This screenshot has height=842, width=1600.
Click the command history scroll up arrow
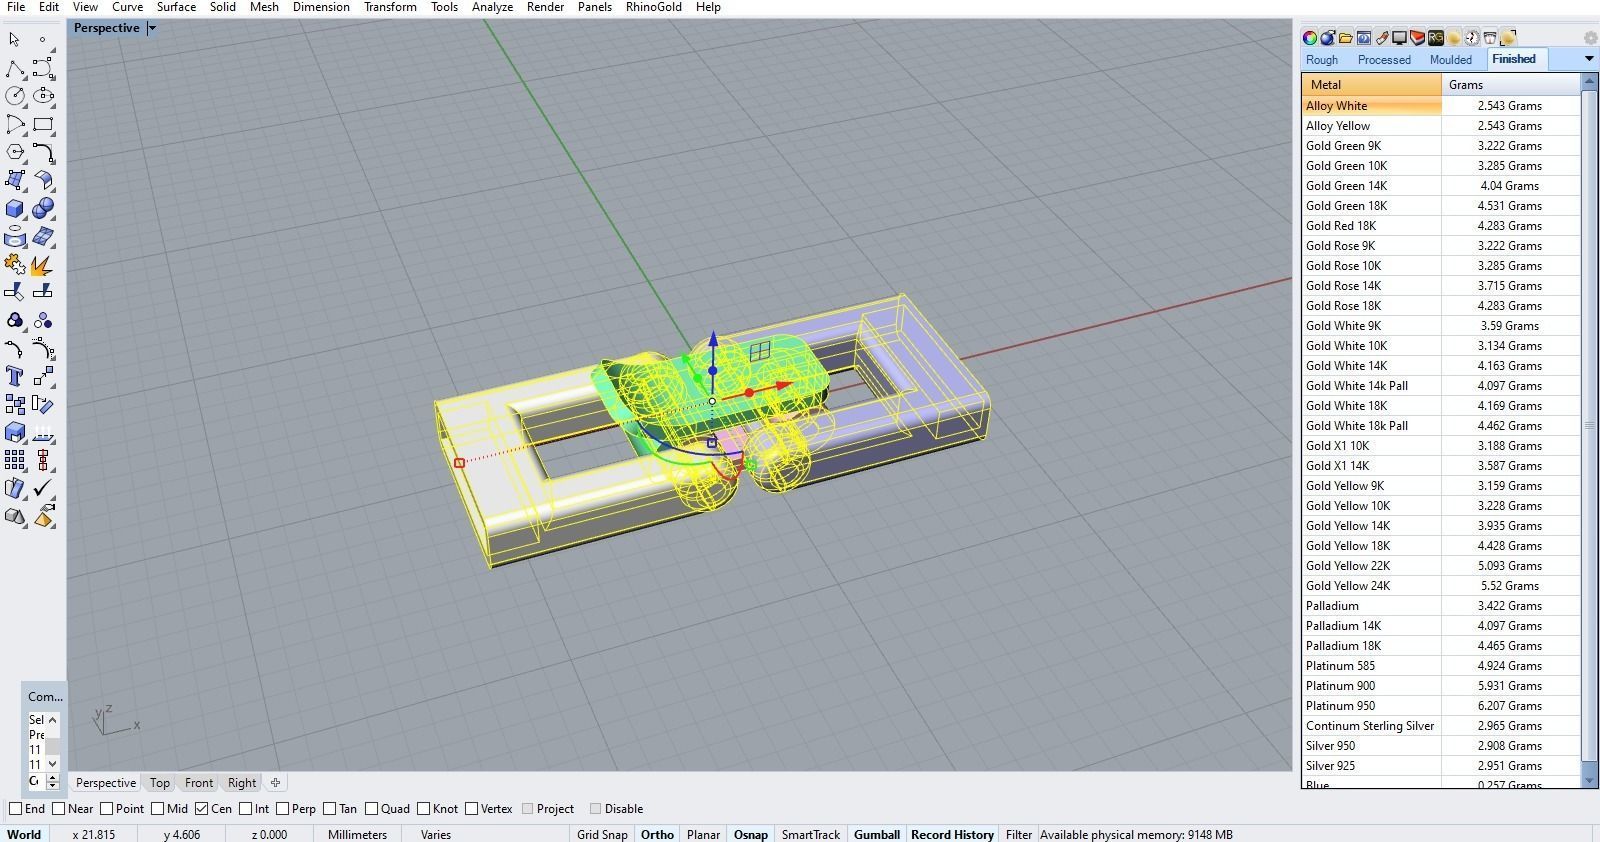(x=53, y=720)
